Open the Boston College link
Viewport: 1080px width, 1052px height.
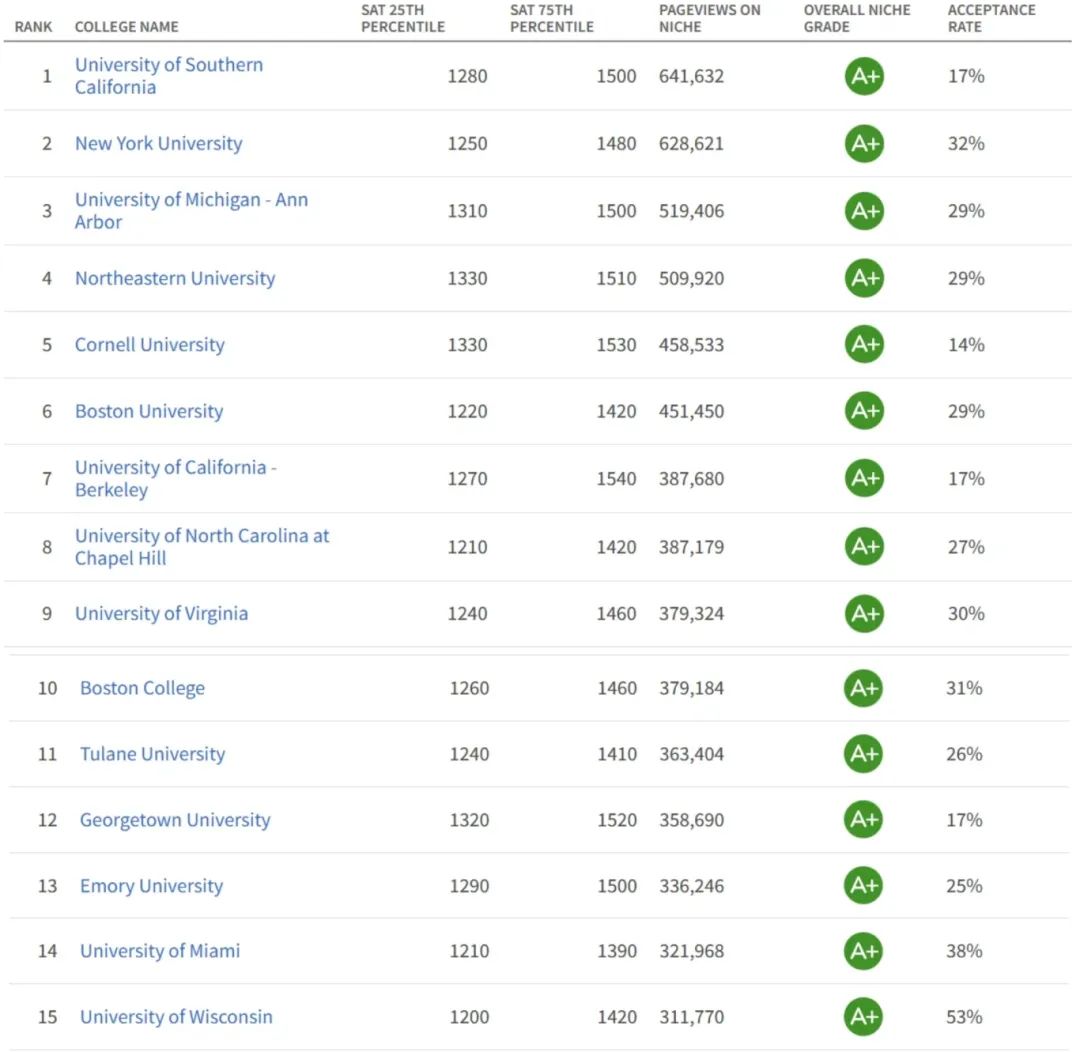click(x=142, y=688)
